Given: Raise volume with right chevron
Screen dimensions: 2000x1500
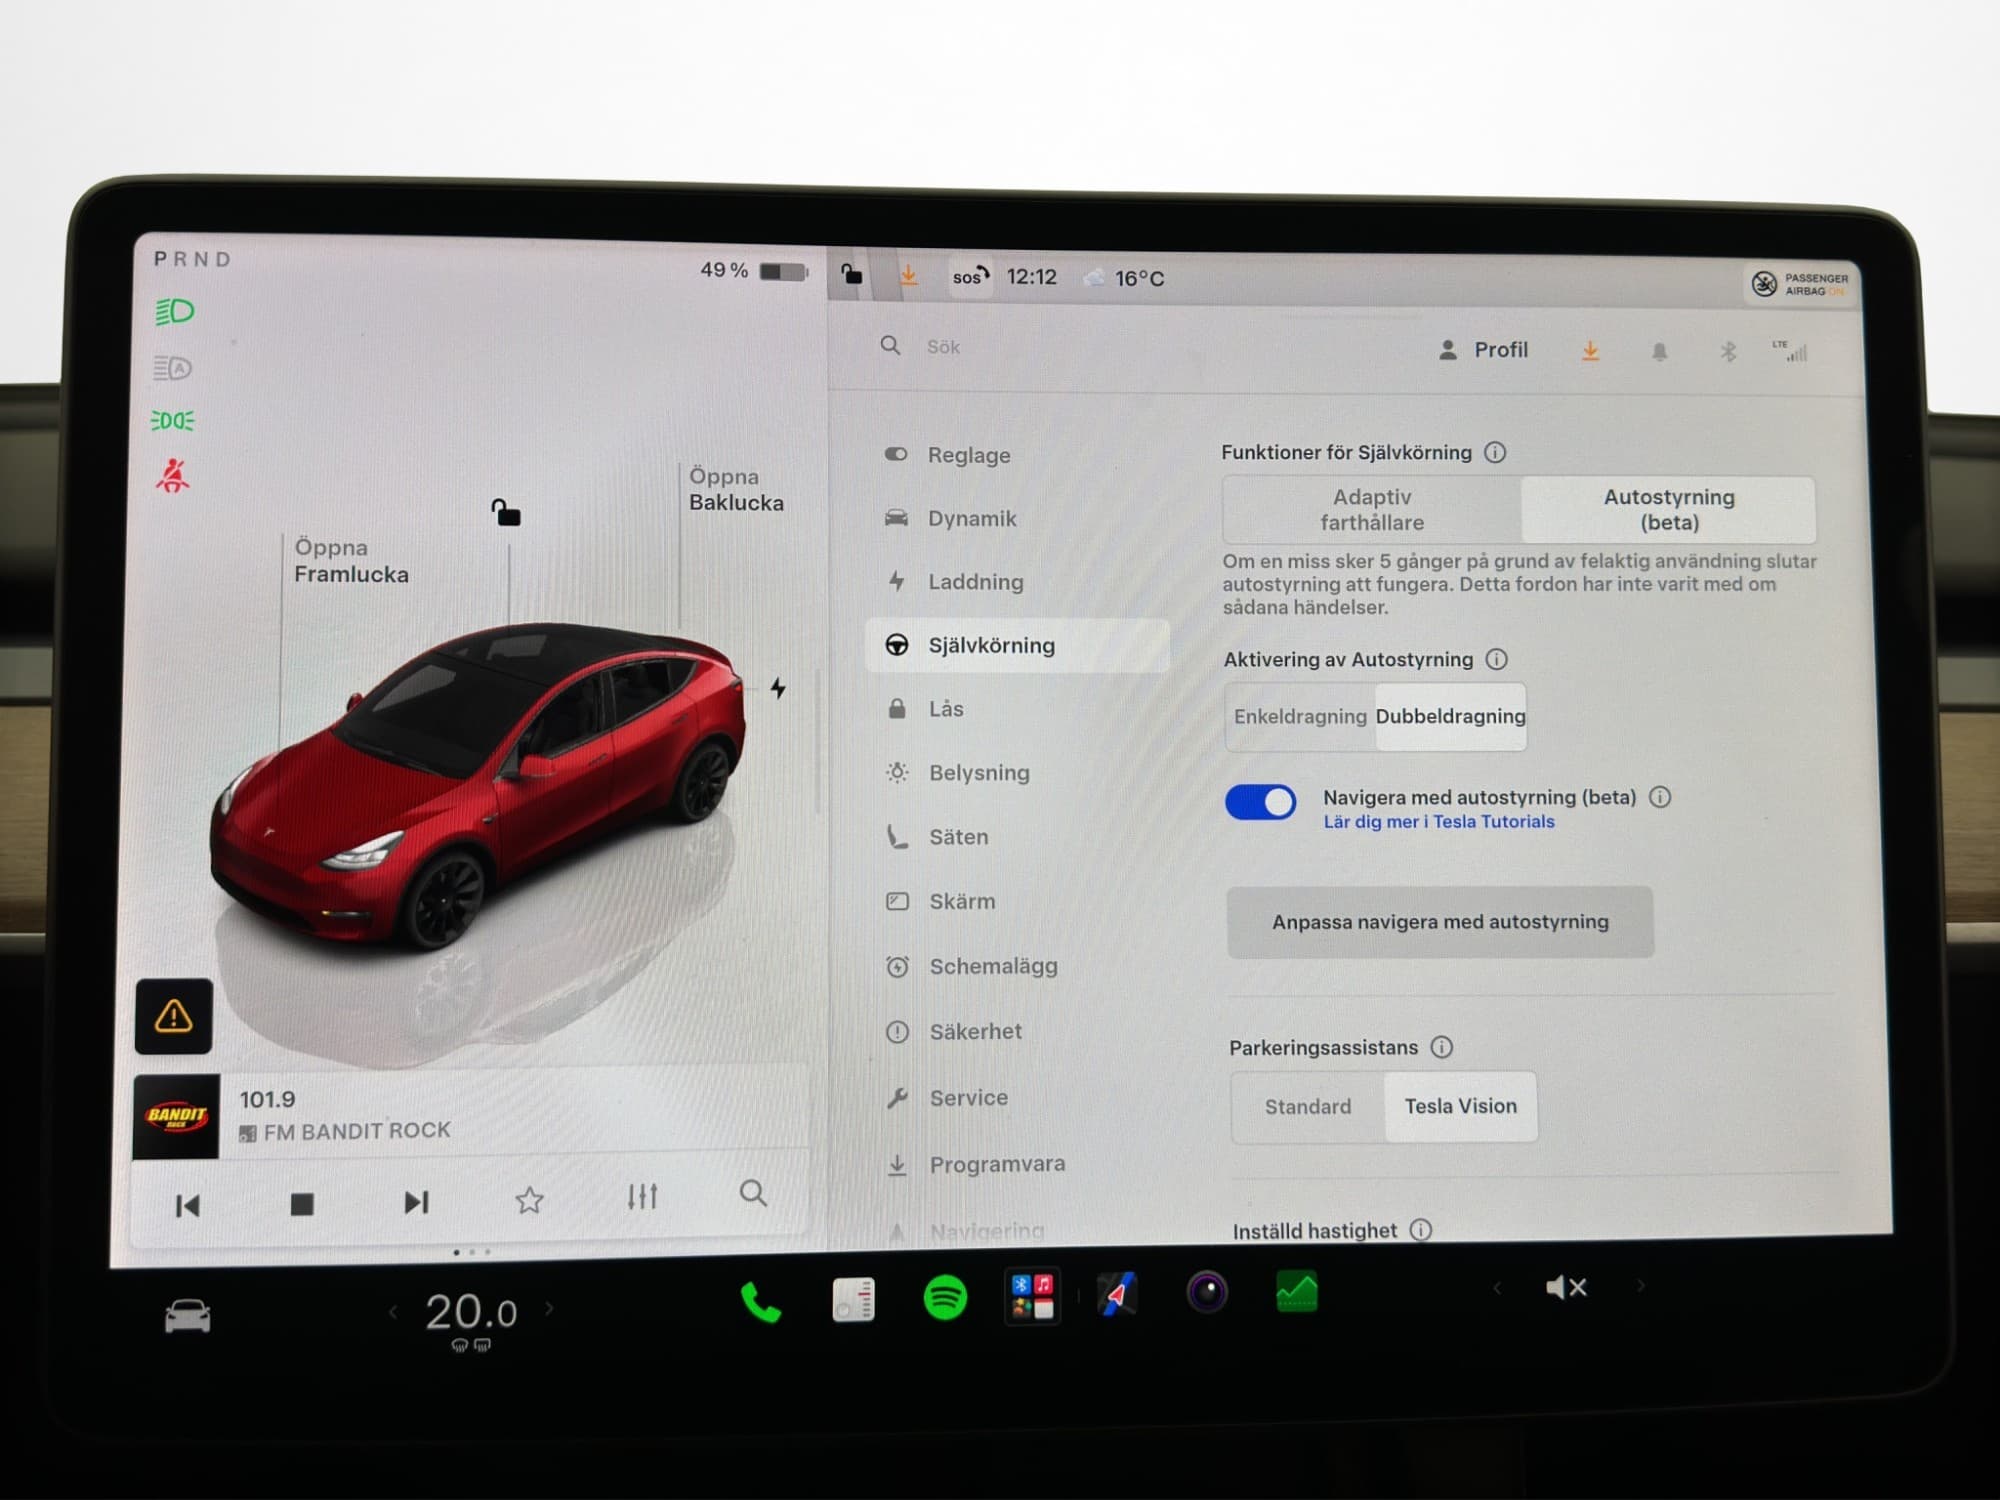Looking at the screenshot, I should pyautogui.click(x=1640, y=1286).
